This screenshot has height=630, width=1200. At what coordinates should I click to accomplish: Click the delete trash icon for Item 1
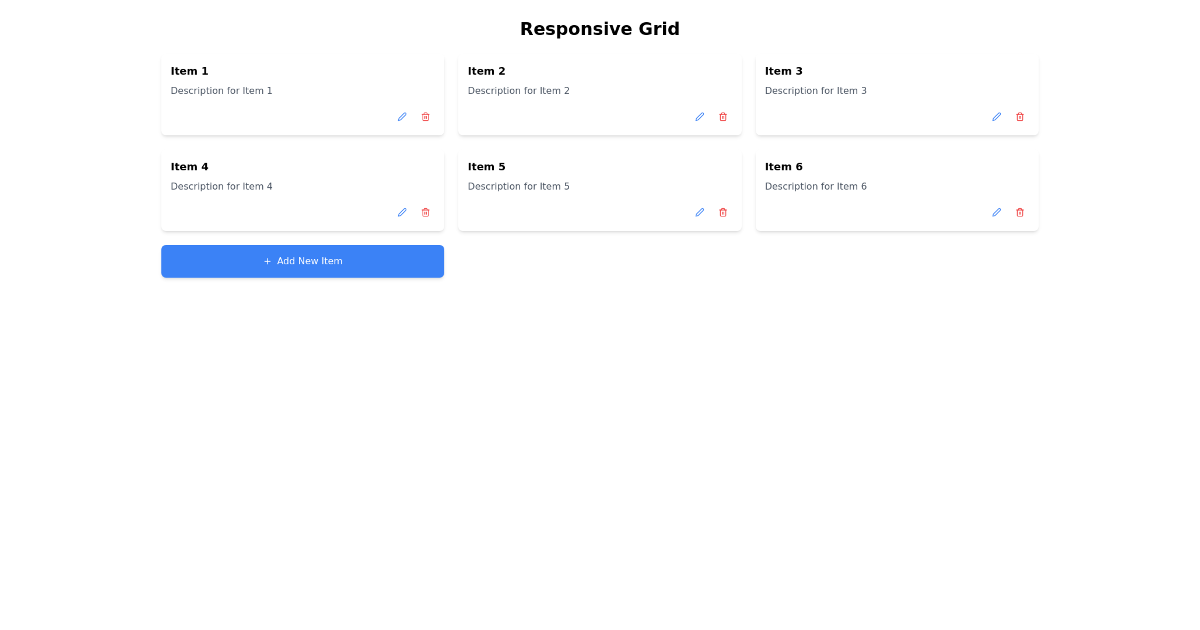pos(424,117)
